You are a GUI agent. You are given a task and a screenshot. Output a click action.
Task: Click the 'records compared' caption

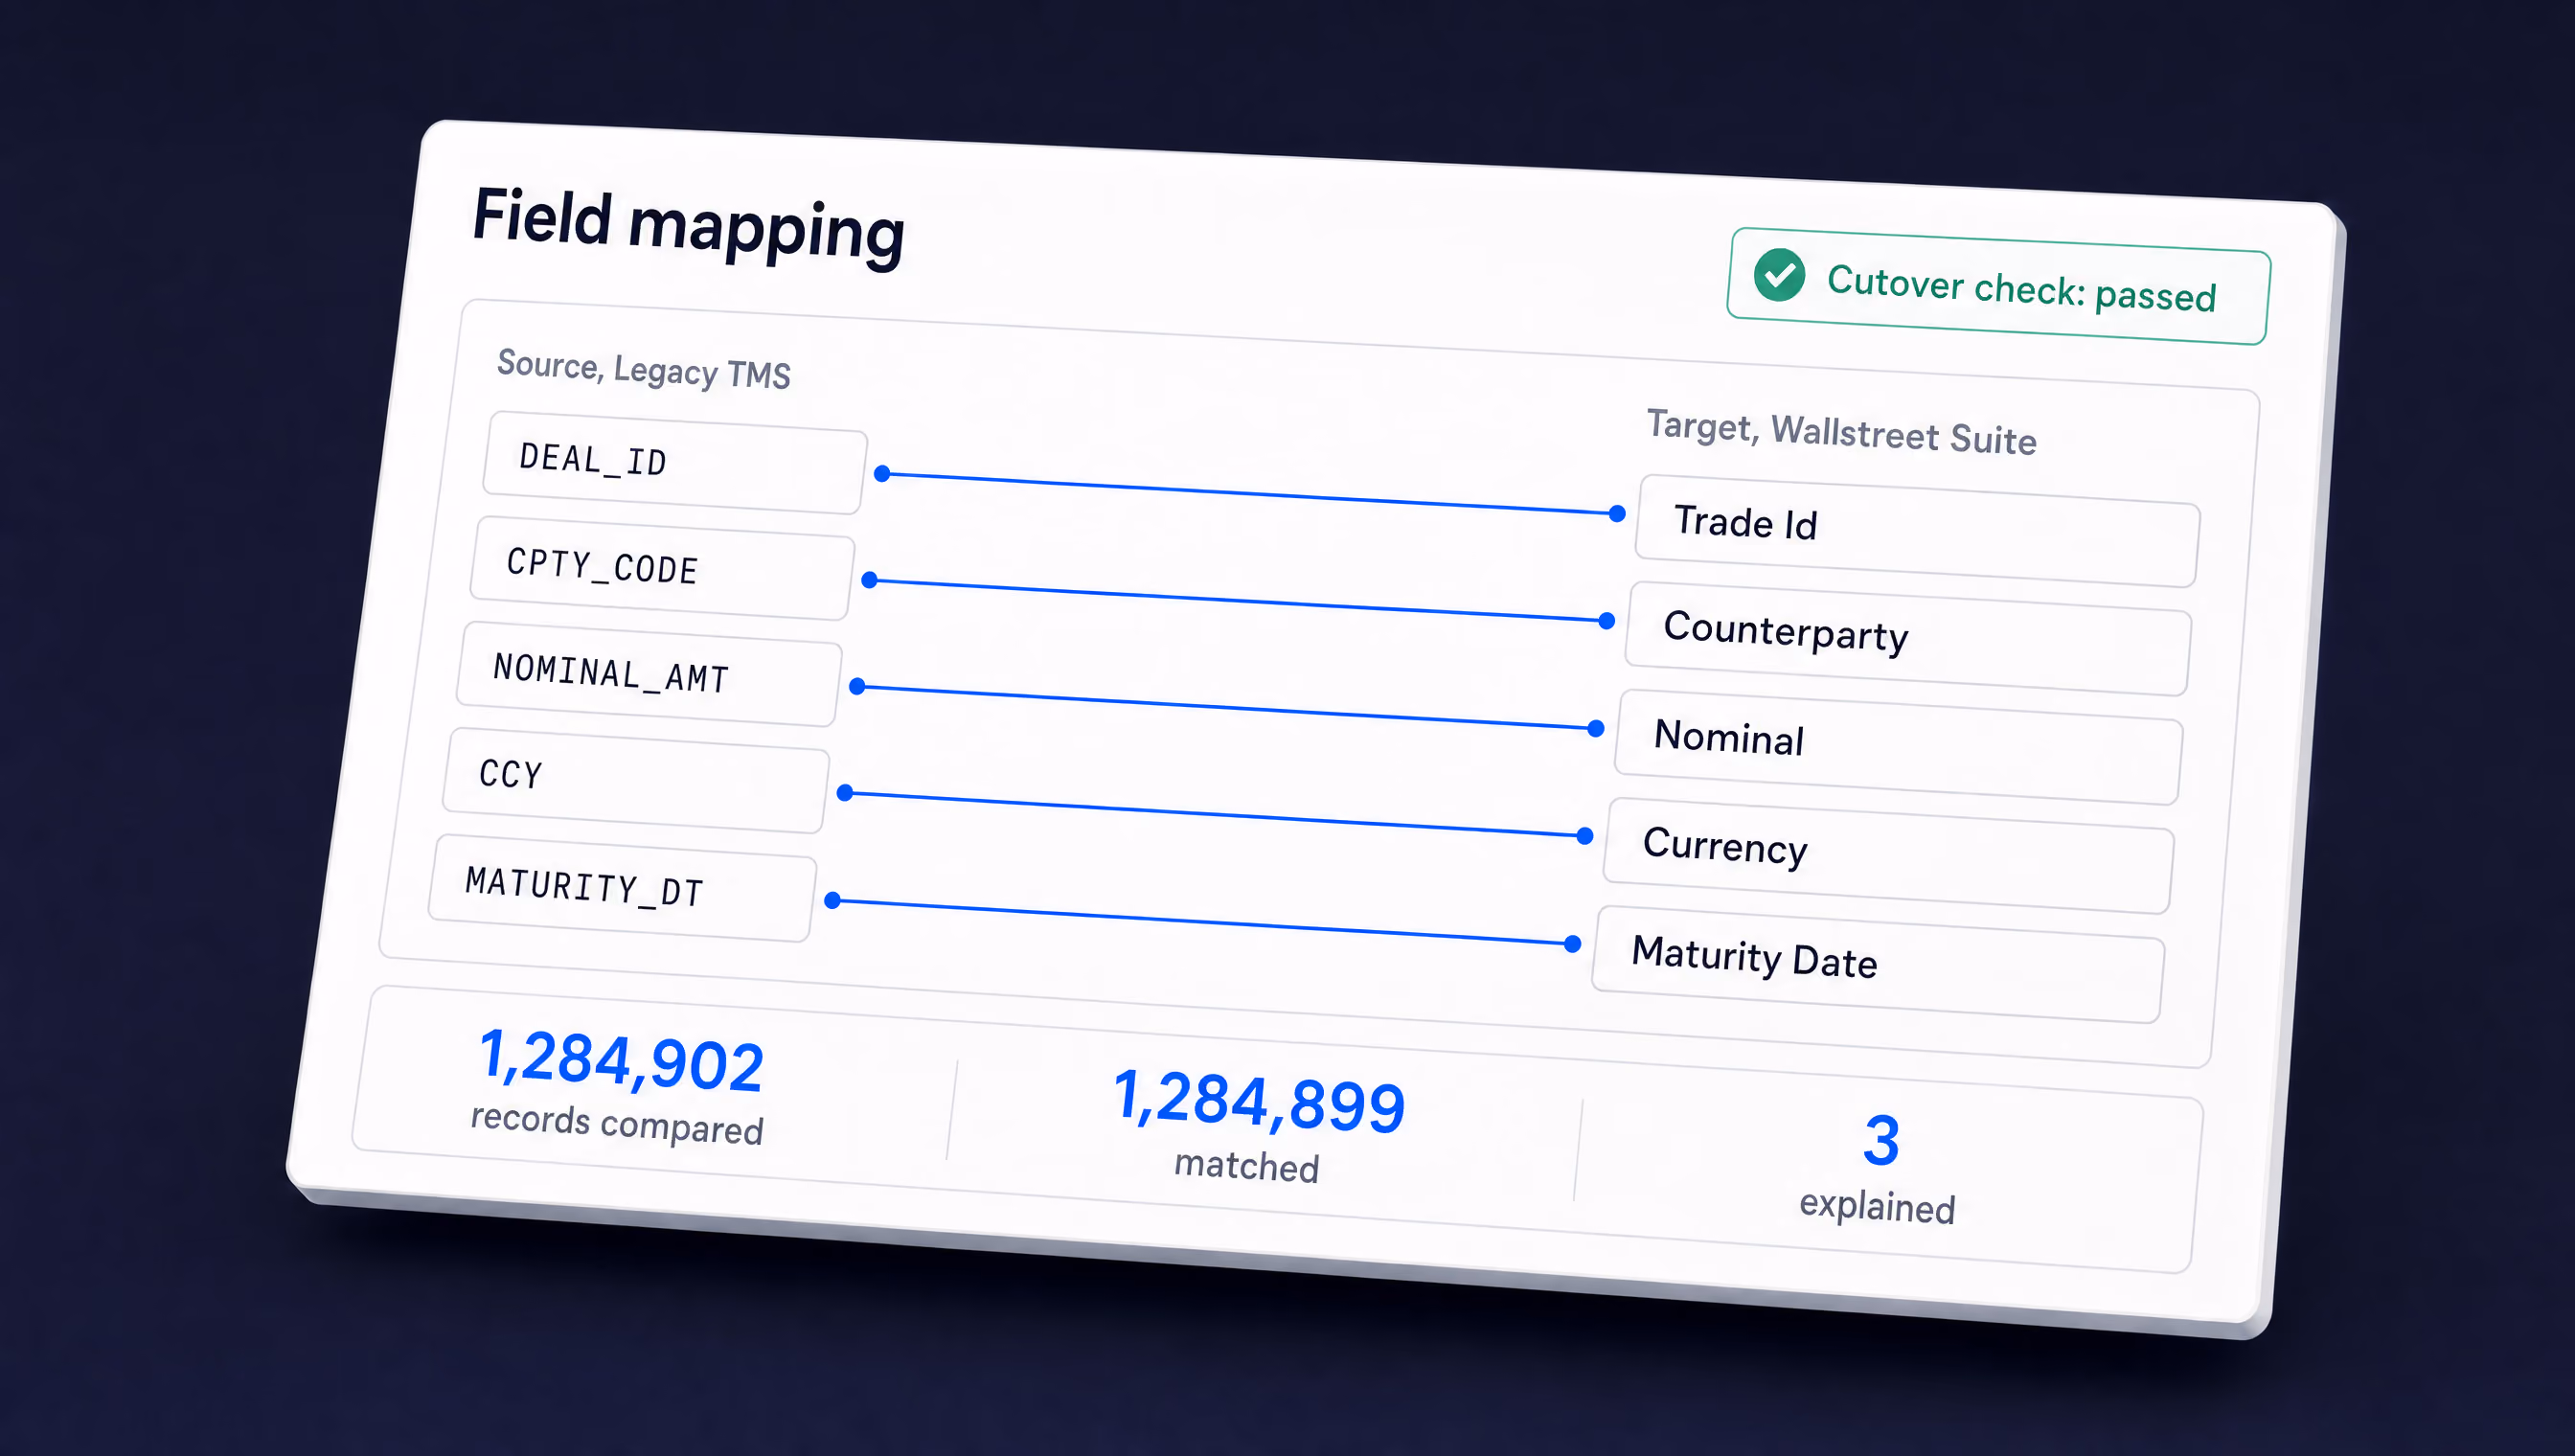tap(617, 1124)
